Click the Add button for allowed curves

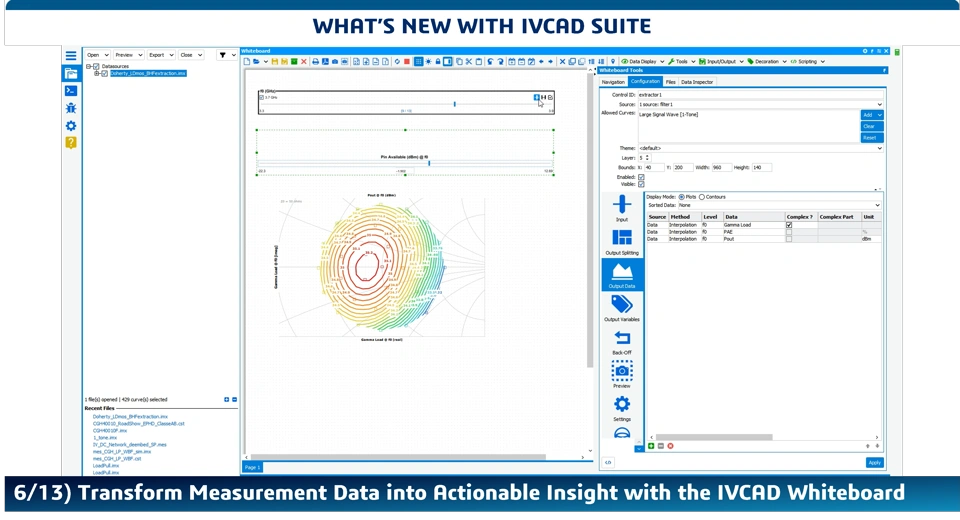coord(871,115)
